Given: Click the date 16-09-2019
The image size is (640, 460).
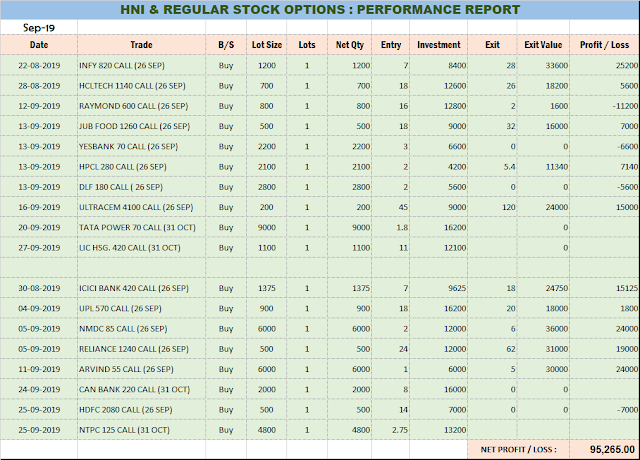Looking at the screenshot, I should (39, 207).
